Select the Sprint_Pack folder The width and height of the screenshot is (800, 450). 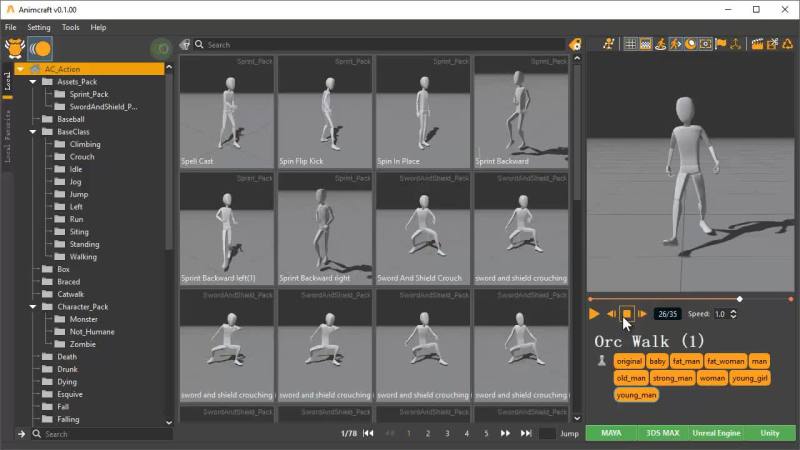[89, 94]
